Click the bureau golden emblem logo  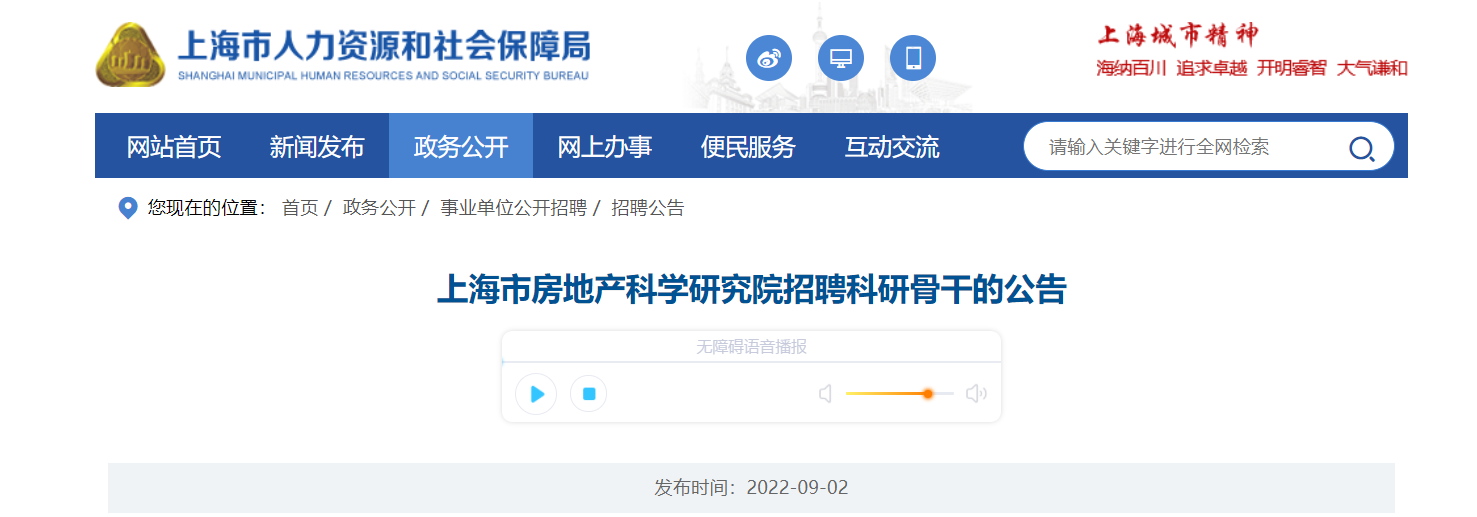(131, 55)
